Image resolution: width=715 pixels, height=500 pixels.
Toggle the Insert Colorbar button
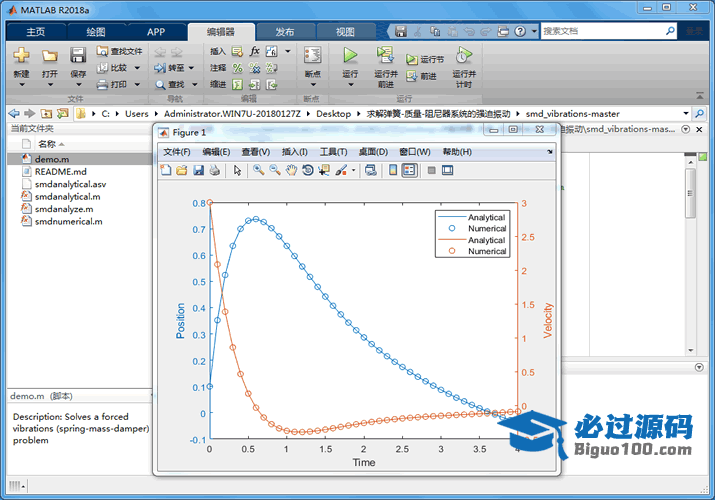(x=393, y=170)
